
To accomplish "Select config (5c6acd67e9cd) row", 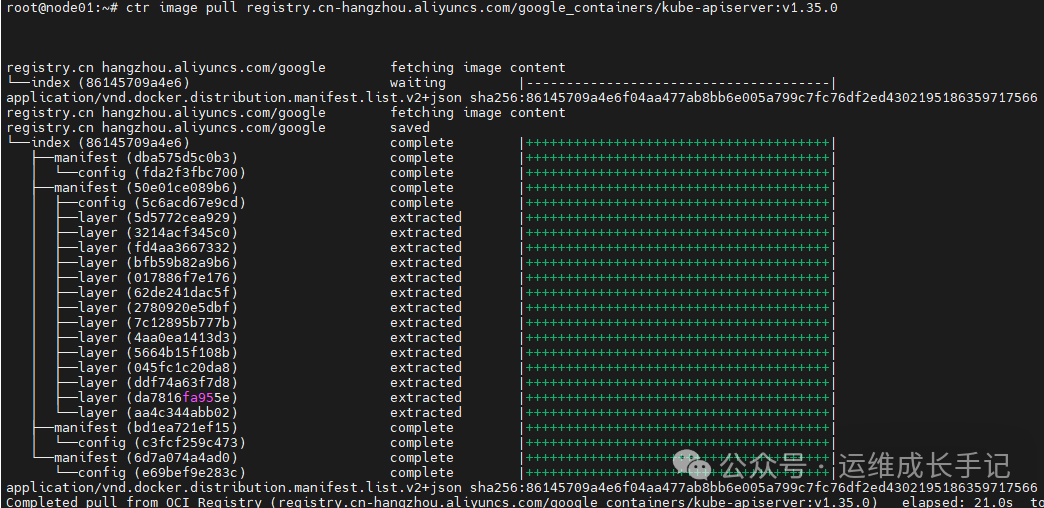I will [x=445, y=202].
